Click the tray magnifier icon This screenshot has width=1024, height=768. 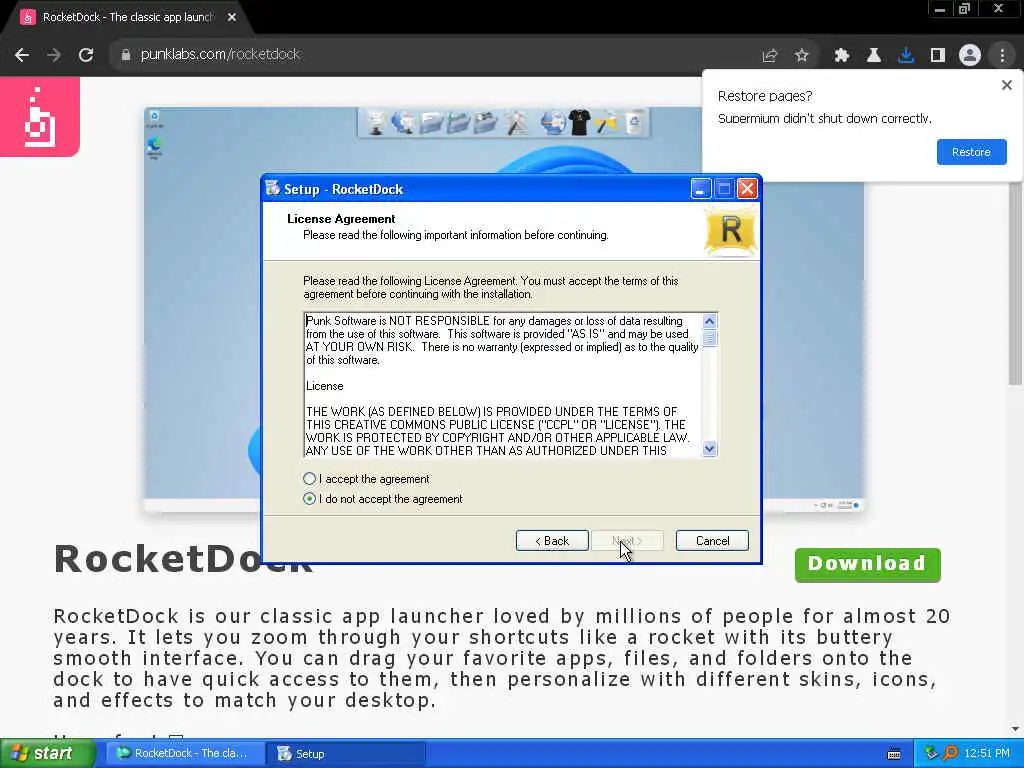(950, 754)
